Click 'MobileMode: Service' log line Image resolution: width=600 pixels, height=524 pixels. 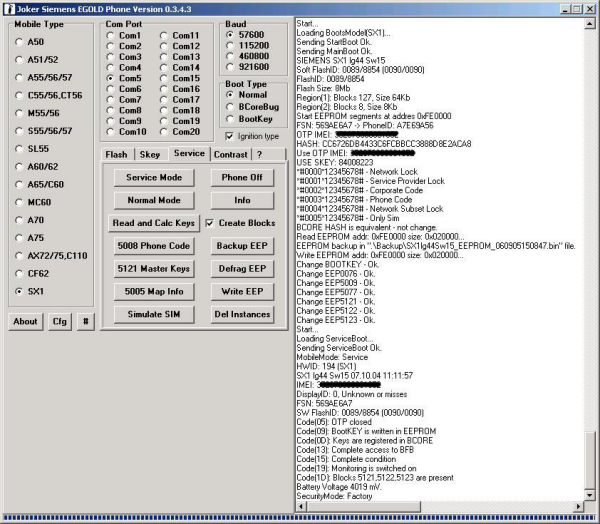click(x=332, y=357)
